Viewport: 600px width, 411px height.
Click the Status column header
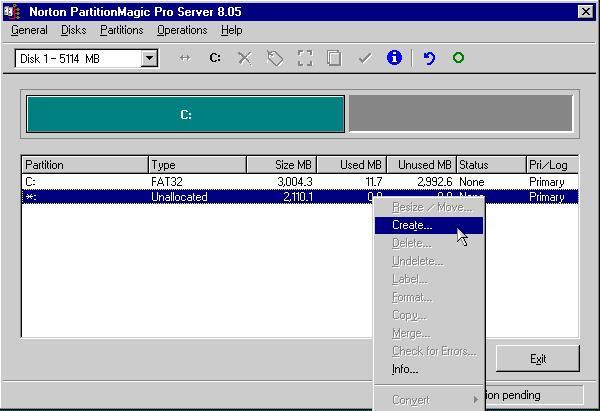(x=491, y=165)
